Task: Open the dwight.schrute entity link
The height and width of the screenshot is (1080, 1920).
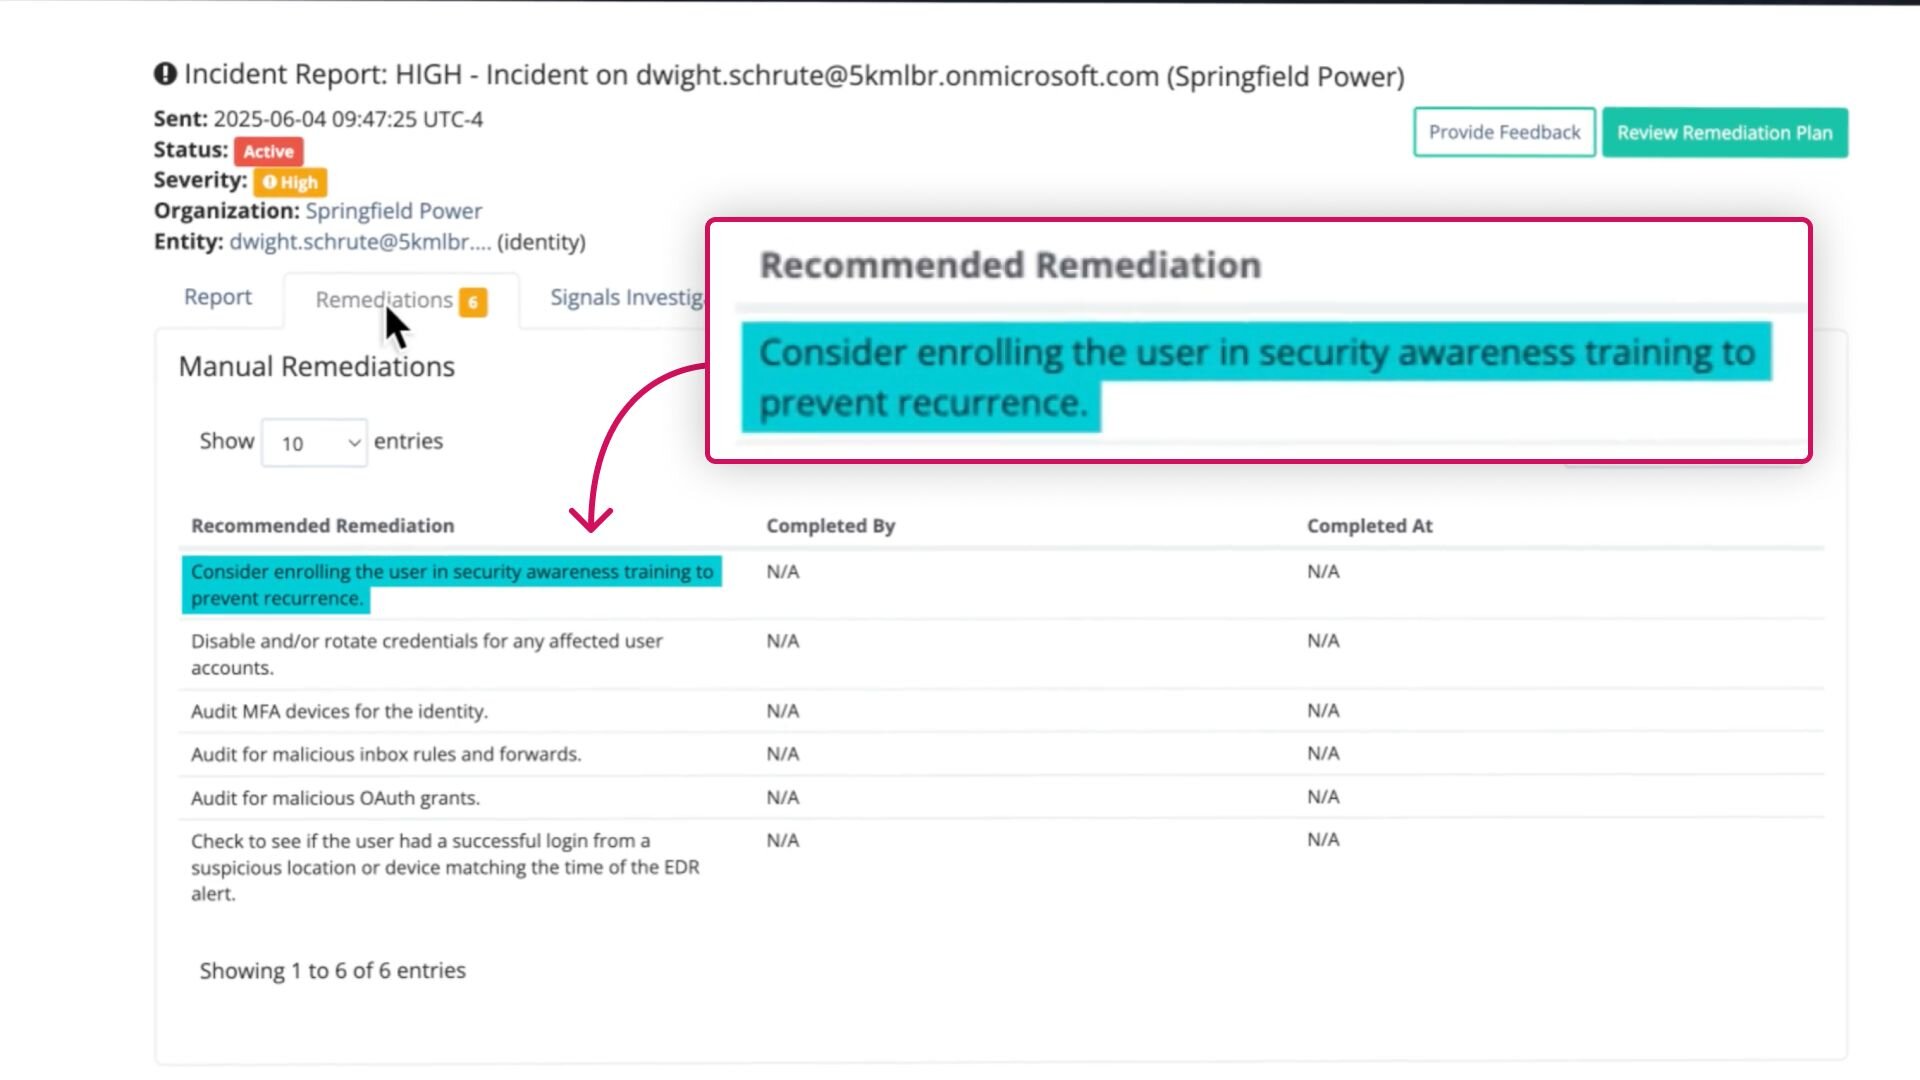Action: tap(360, 242)
